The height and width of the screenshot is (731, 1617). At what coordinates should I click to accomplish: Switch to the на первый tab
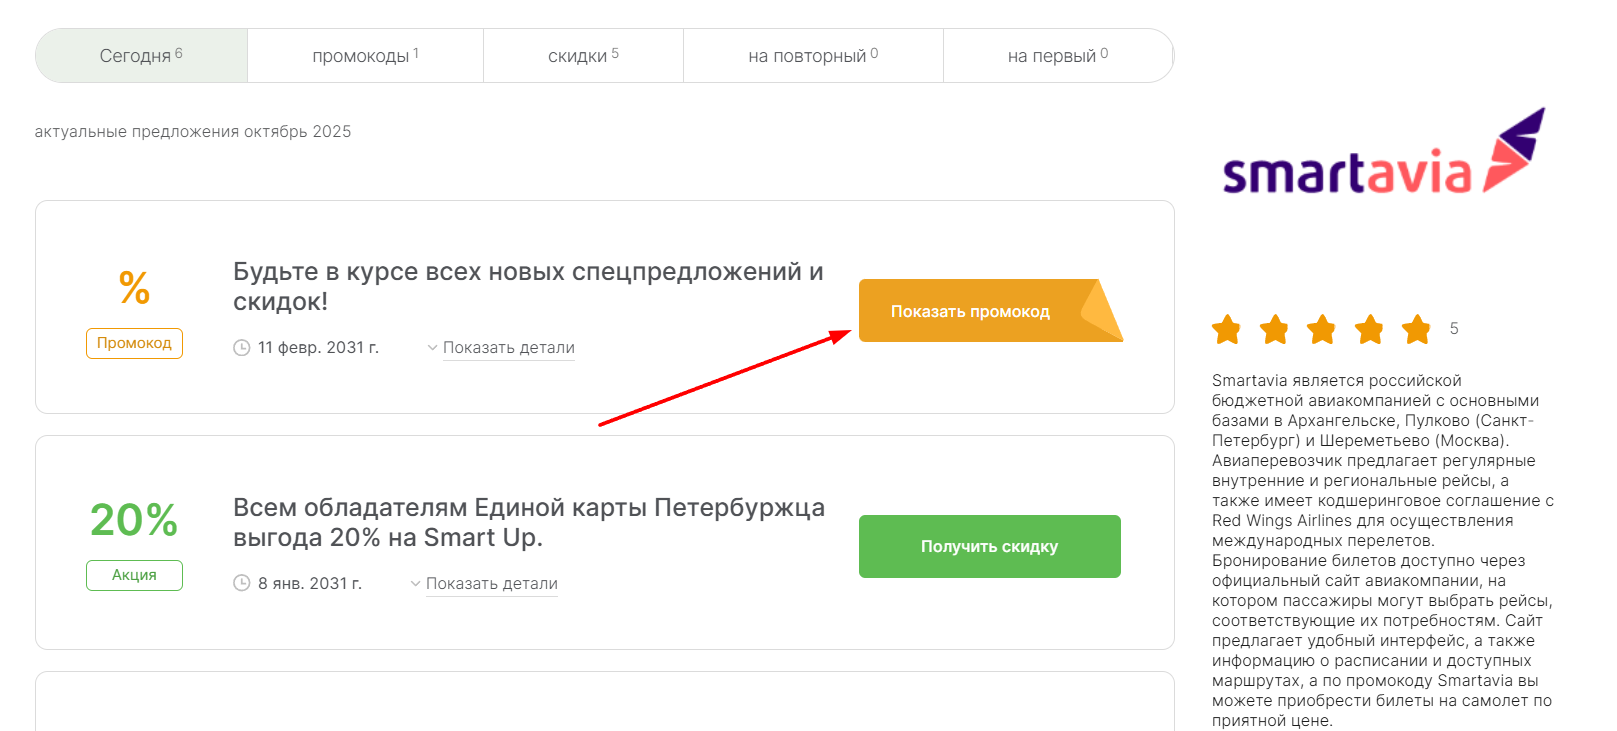coord(1058,56)
